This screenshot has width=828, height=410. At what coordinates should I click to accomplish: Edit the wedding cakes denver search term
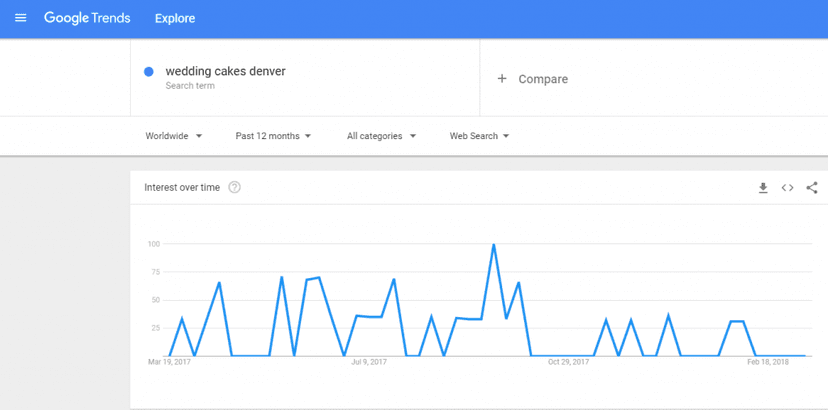coord(225,71)
